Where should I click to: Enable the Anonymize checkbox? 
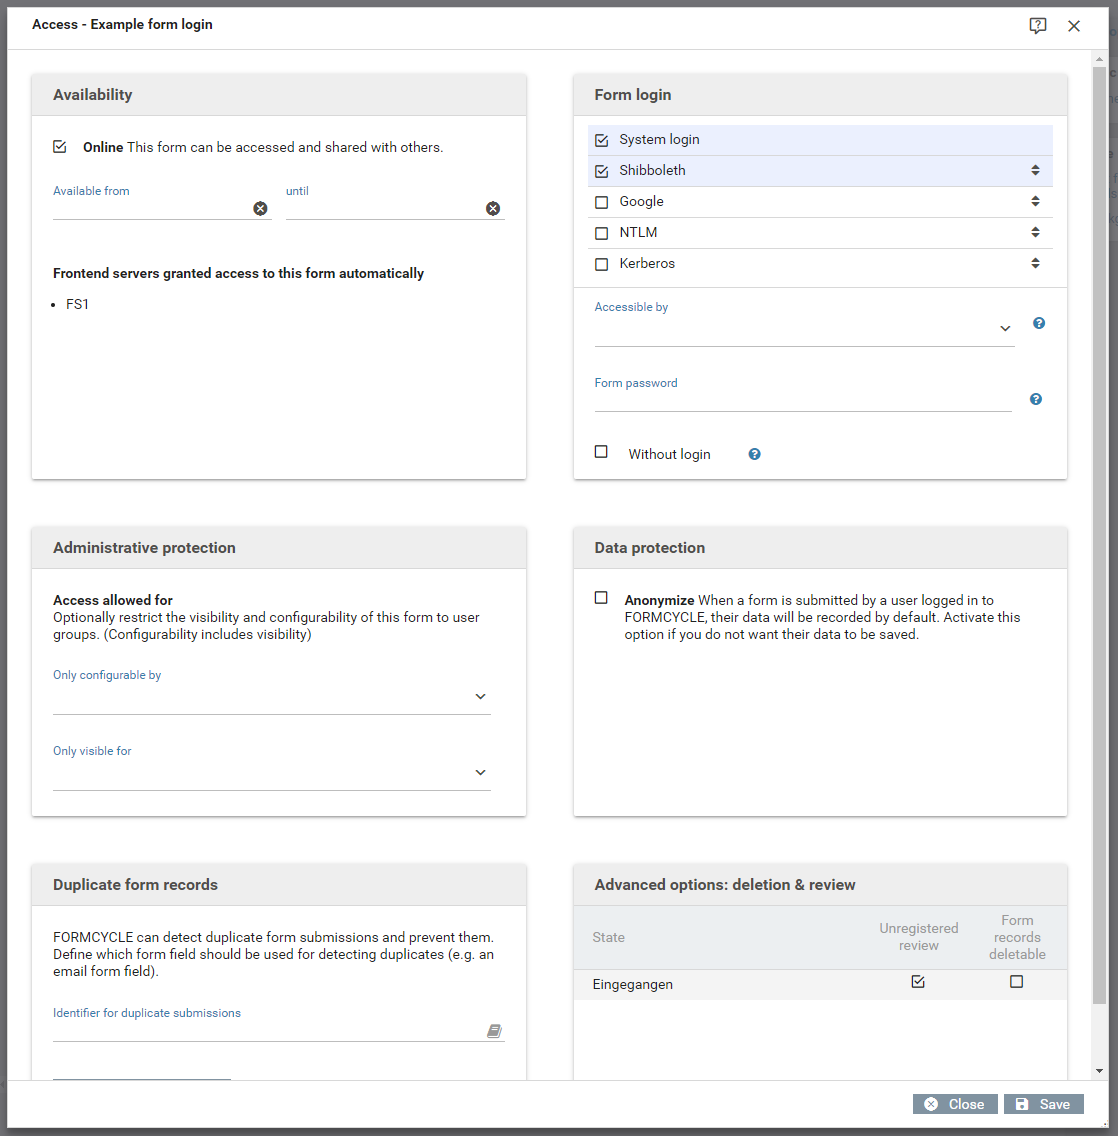[601, 598]
